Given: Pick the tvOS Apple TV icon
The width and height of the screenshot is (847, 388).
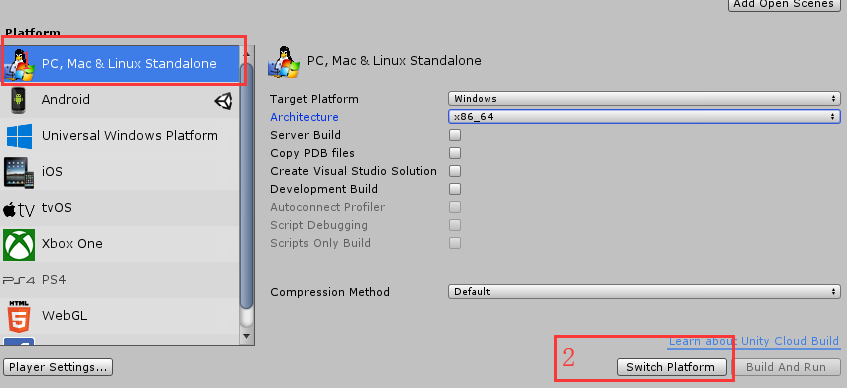Looking at the screenshot, I should (19, 209).
